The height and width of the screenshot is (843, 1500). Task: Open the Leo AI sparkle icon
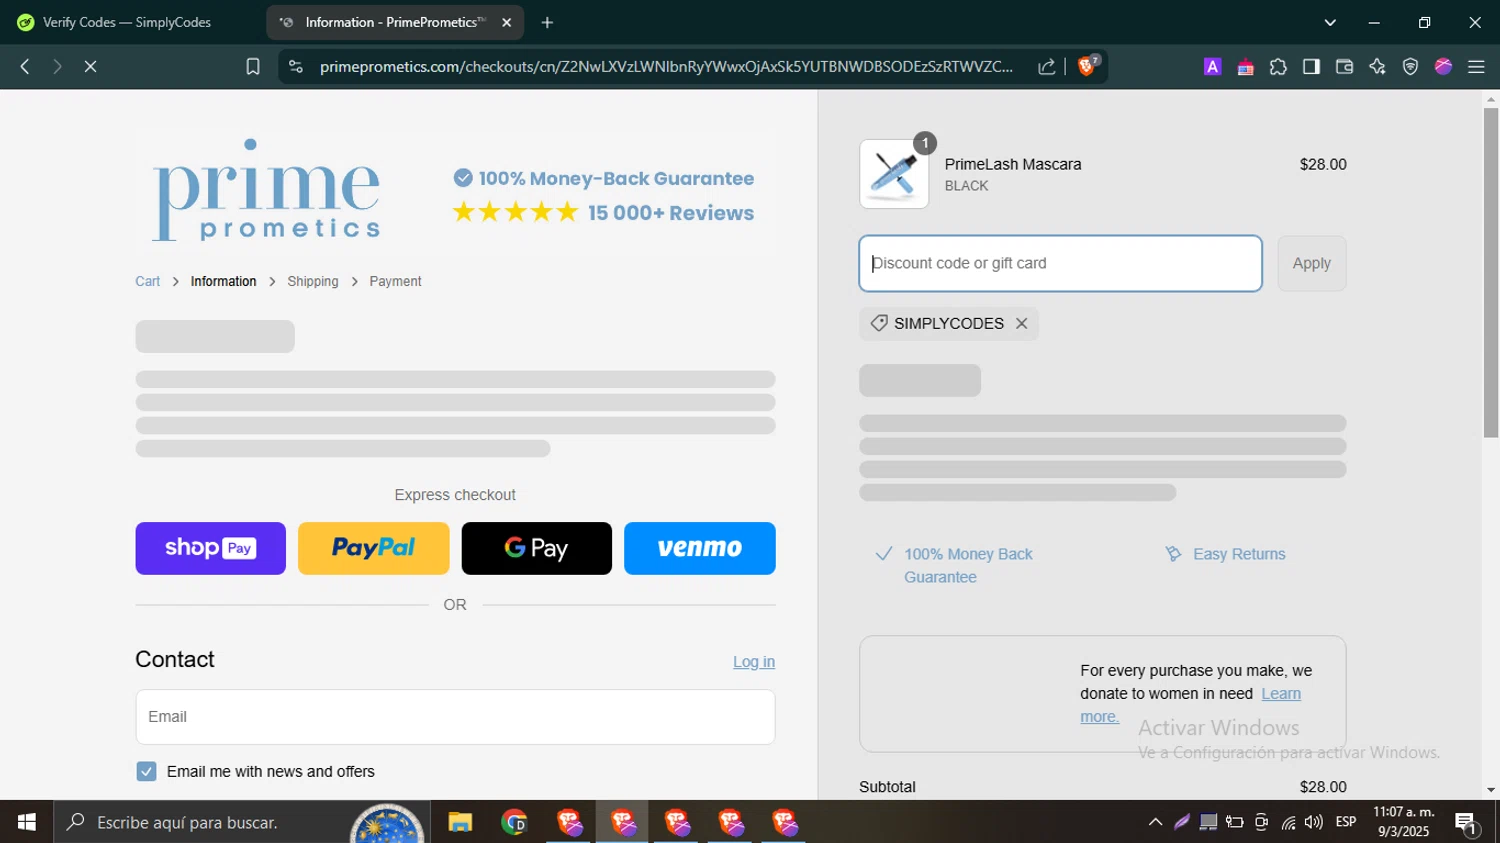click(x=1377, y=66)
